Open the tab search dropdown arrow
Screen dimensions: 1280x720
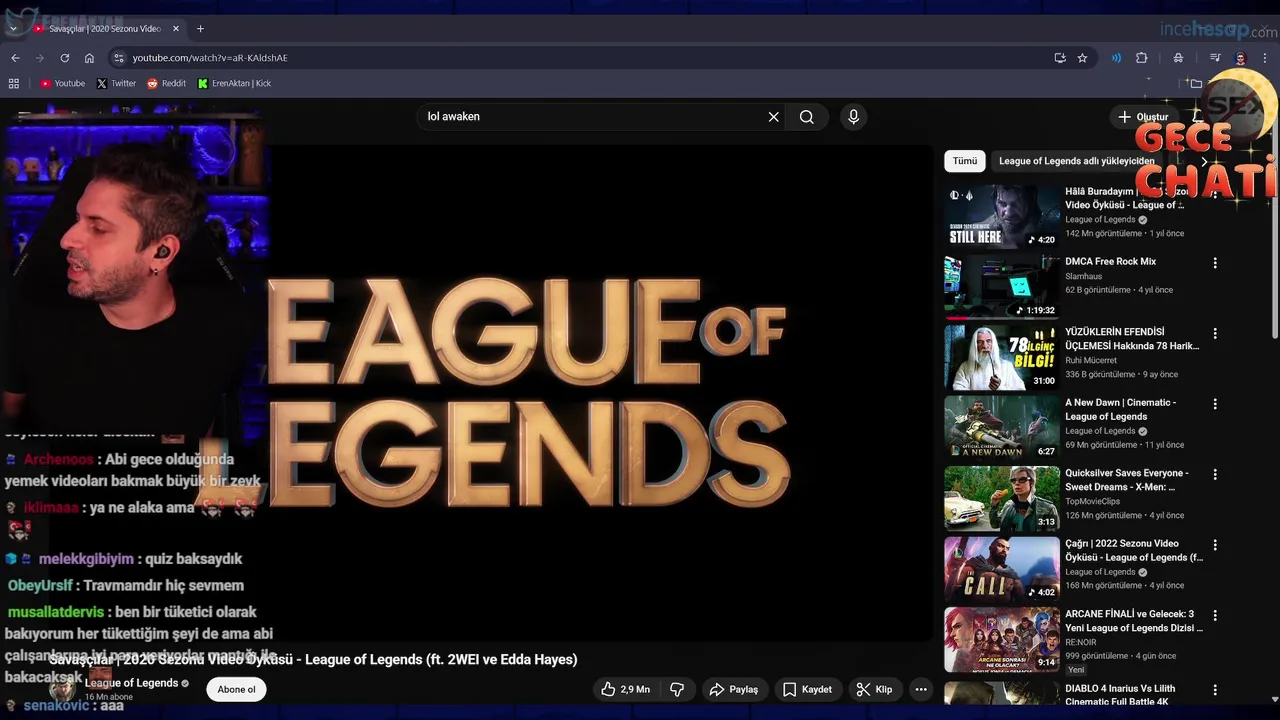[11, 29]
